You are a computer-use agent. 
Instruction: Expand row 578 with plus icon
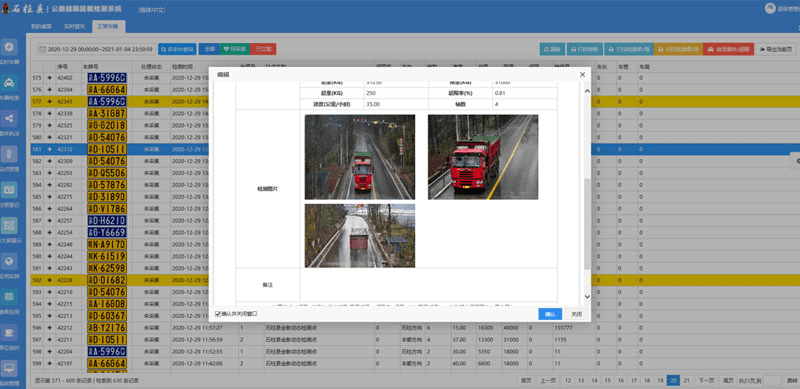coord(49,113)
